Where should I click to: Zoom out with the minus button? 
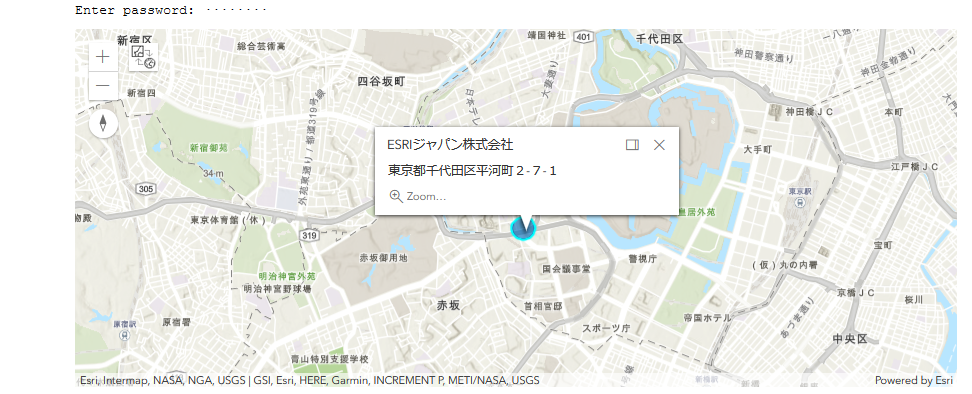click(103, 86)
